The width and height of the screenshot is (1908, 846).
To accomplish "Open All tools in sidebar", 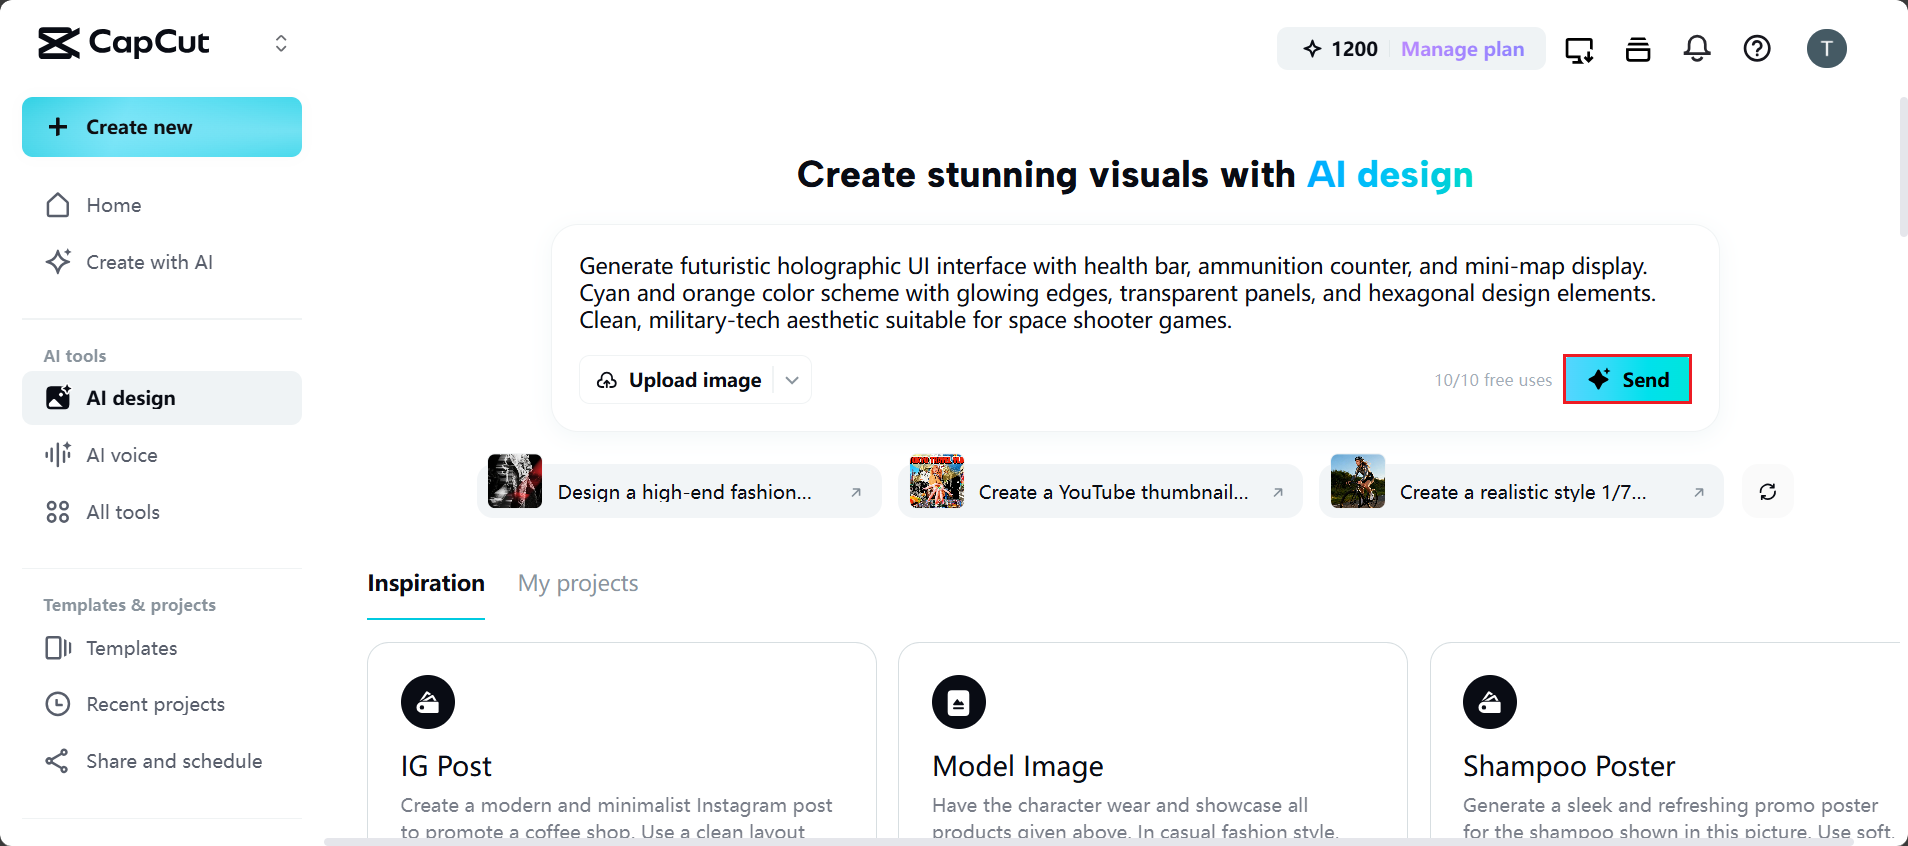I will (x=123, y=512).
